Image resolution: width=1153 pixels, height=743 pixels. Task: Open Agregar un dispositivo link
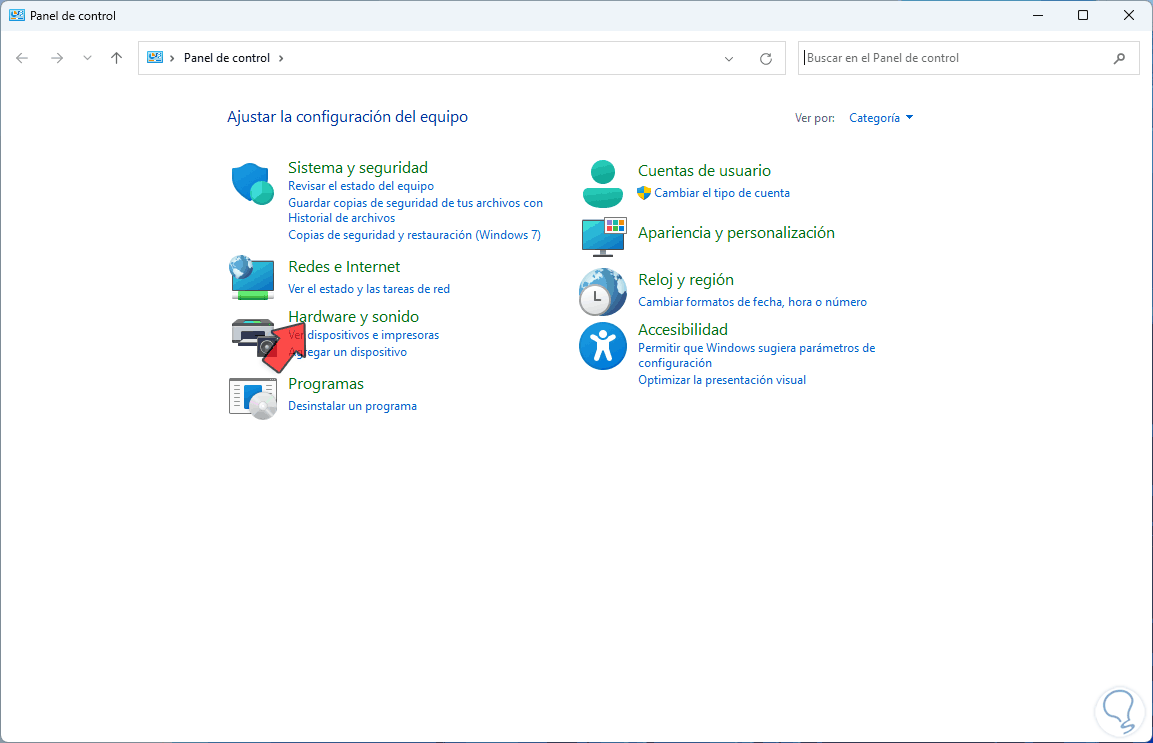pos(347,352)
